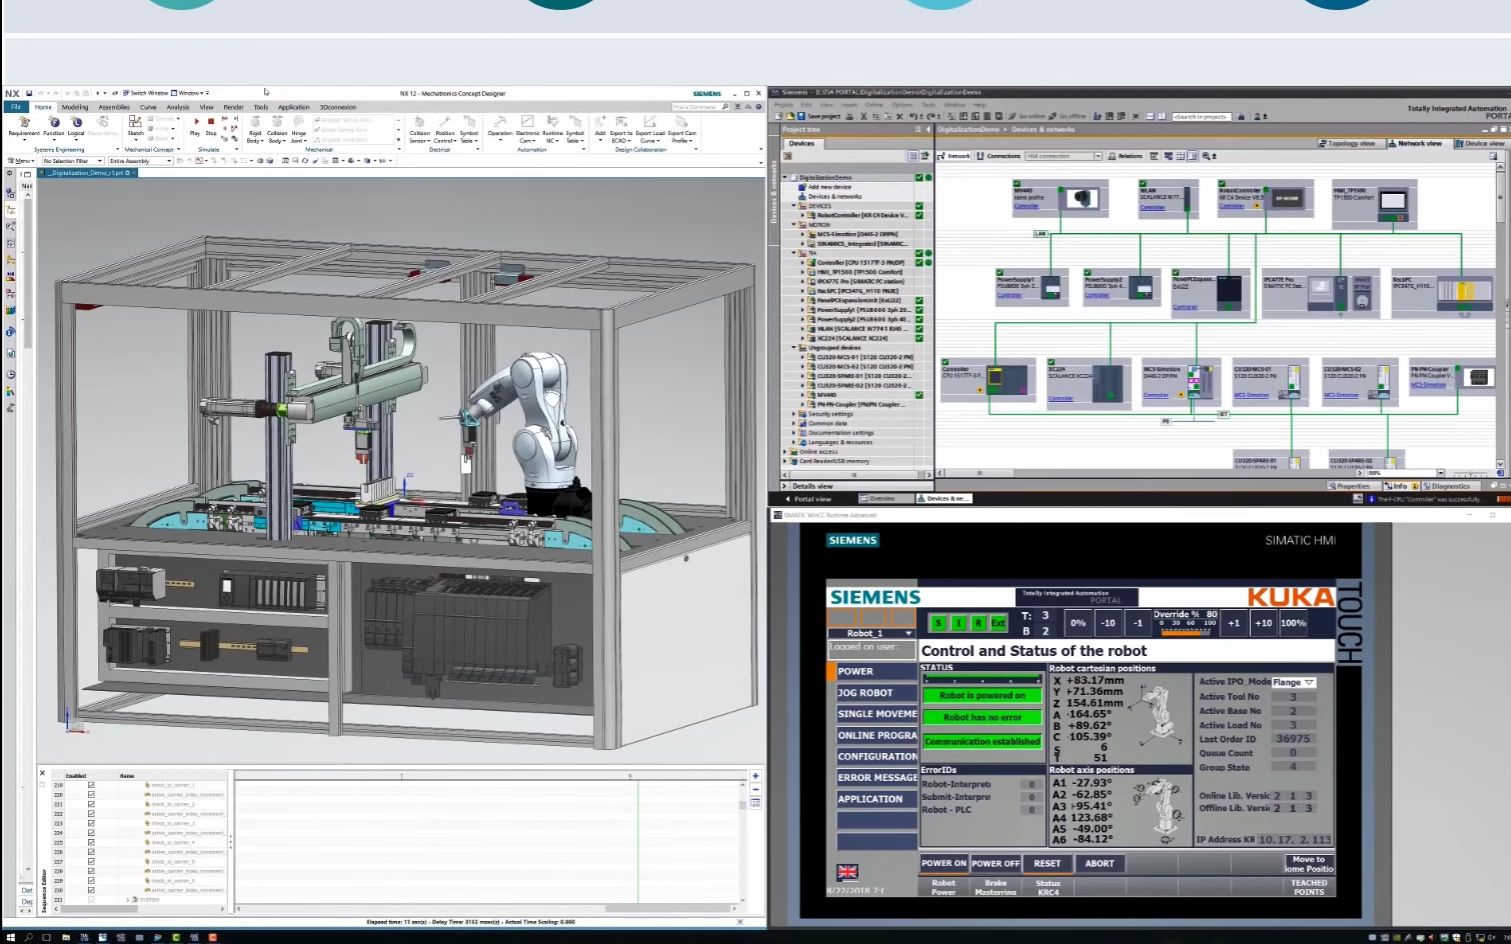This screenshot has height=944, width=1511.
Task: Open the Sketch tool
Action: tap(135, 123)
